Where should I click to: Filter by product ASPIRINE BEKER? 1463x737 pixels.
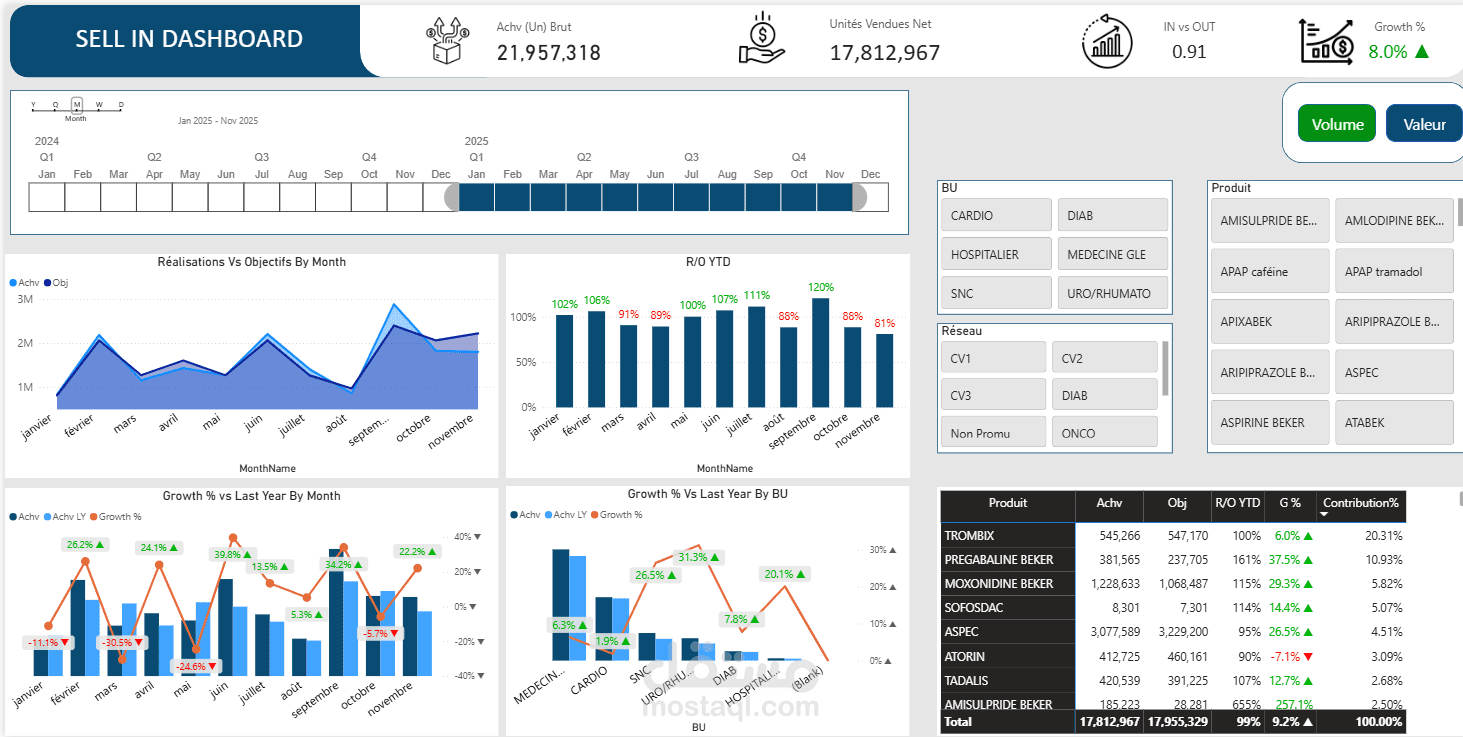coord(1270,422)
